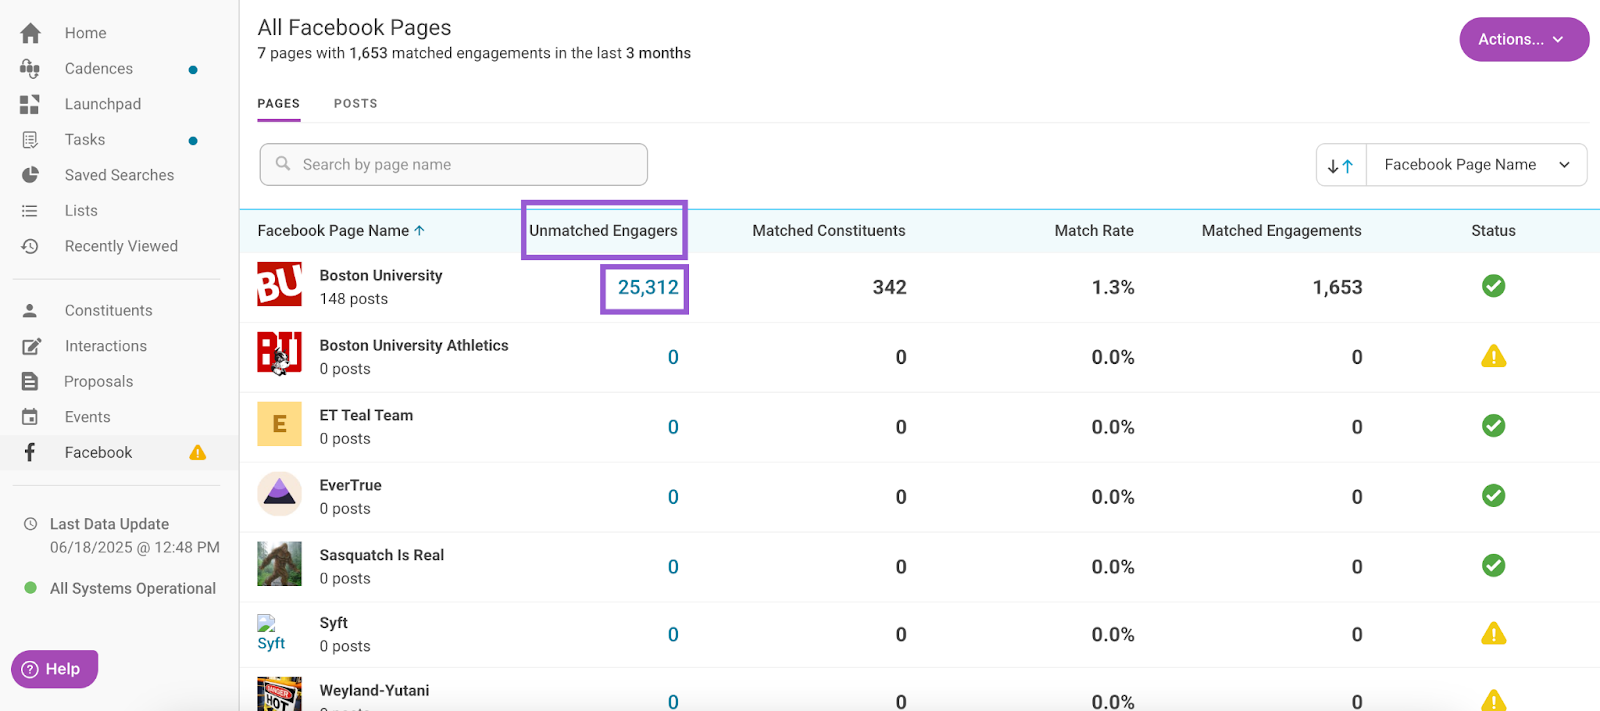Sort by the Unmatched Engagers column header

tap(603, 230)
